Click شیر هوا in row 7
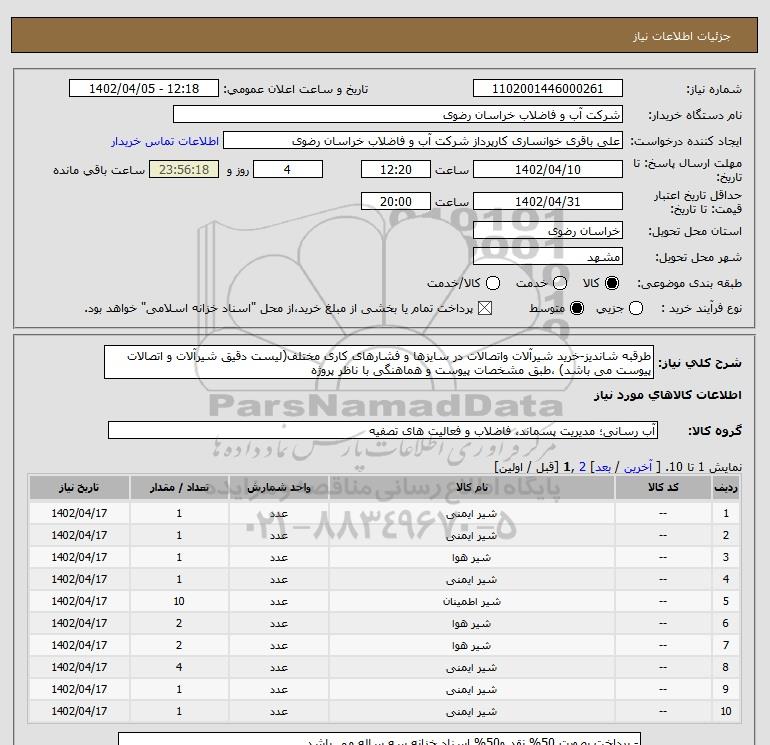The height and width of the screenshot is (745, 770). click(471, 645)
